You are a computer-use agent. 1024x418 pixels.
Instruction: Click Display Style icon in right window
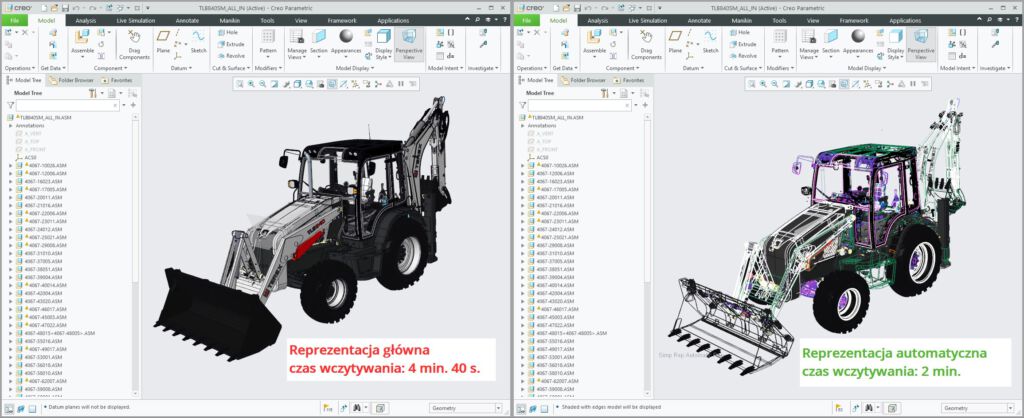(895, 37)
